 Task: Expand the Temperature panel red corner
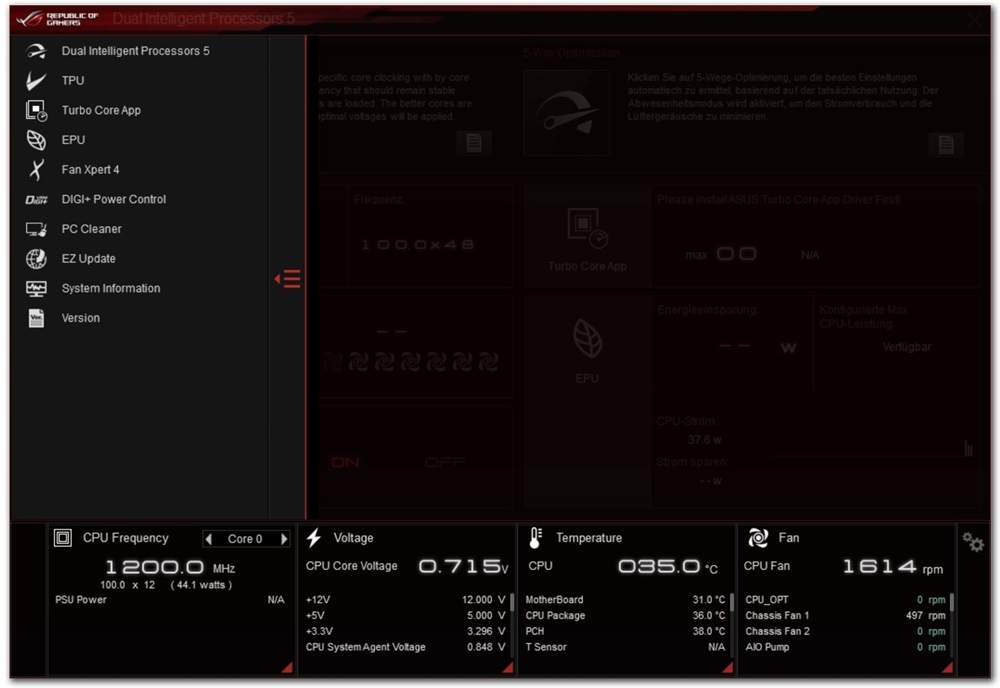[x=728, y=667]
